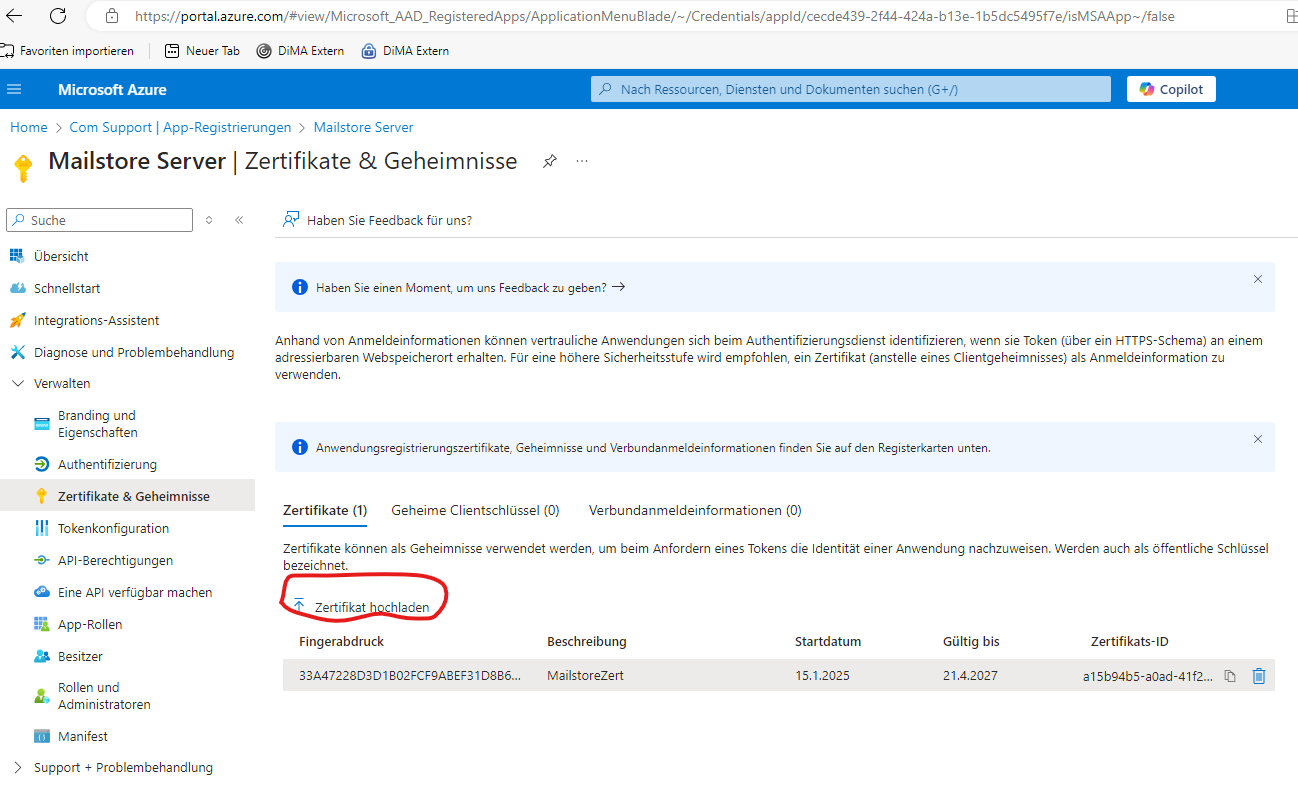1298x811 pixels.
Task: Copy the certificate ID to clipboard
Action: pyautogui.click(x=1230, y=676)
